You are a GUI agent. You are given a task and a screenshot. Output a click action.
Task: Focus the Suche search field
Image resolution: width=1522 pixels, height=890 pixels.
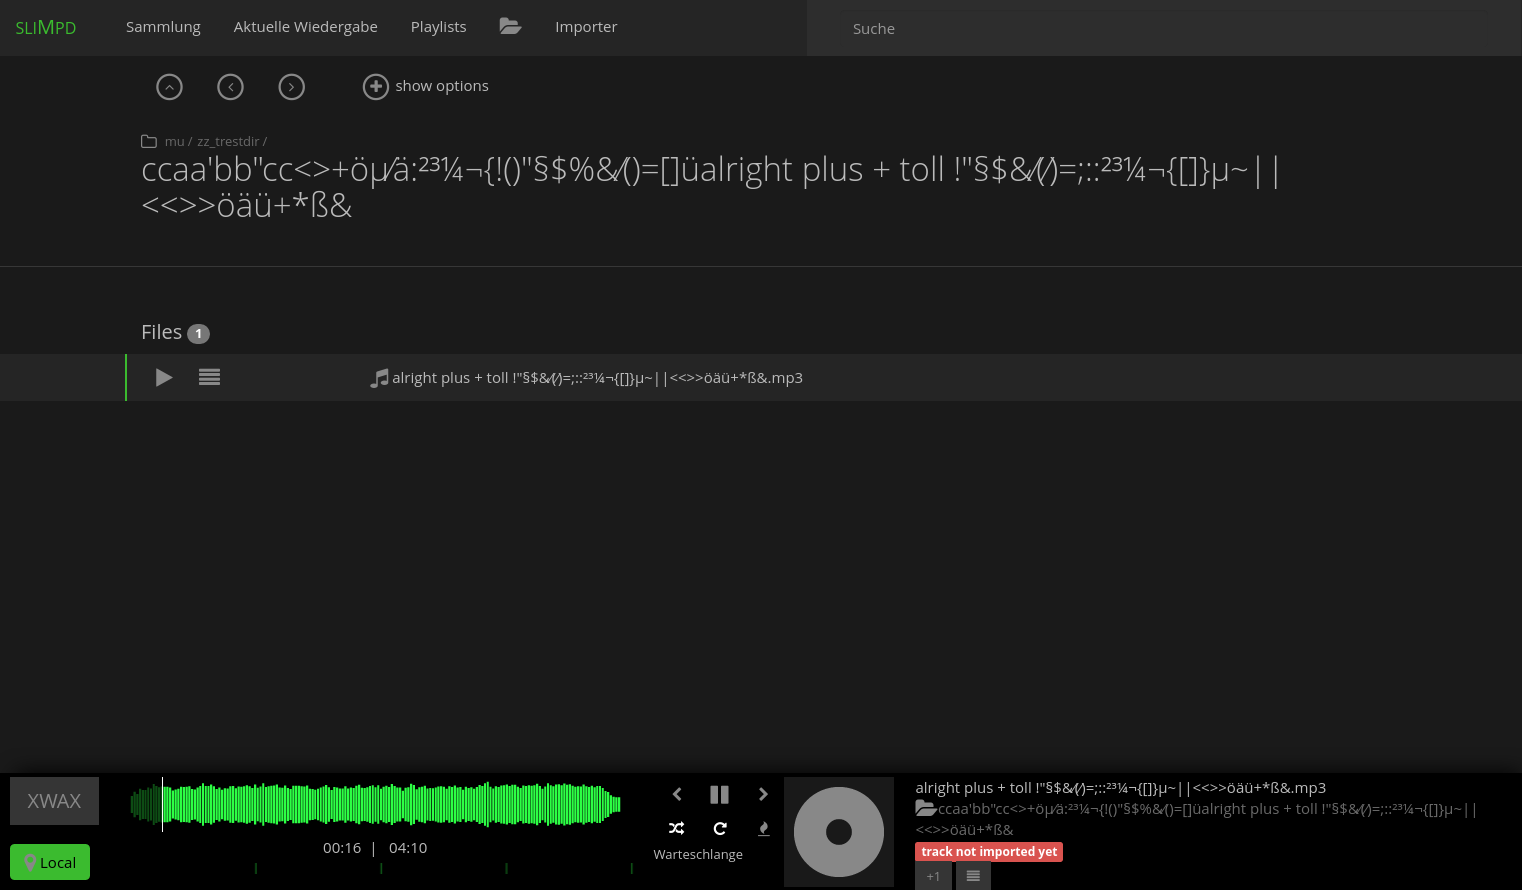point(1160,29)
